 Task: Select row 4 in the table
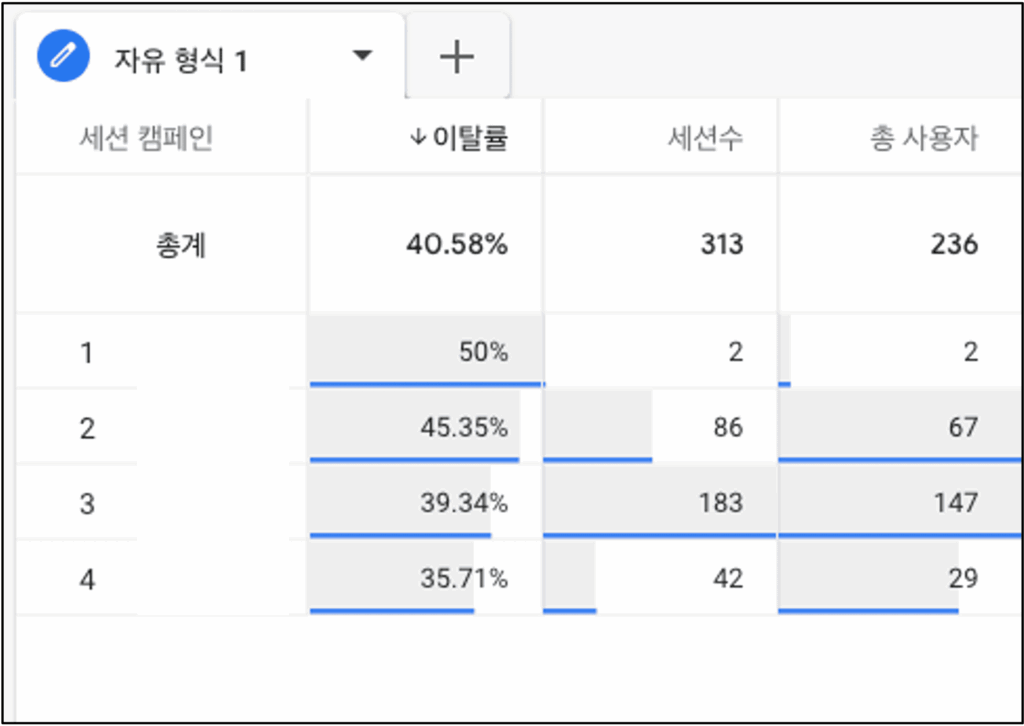click(x=87, y=579)
